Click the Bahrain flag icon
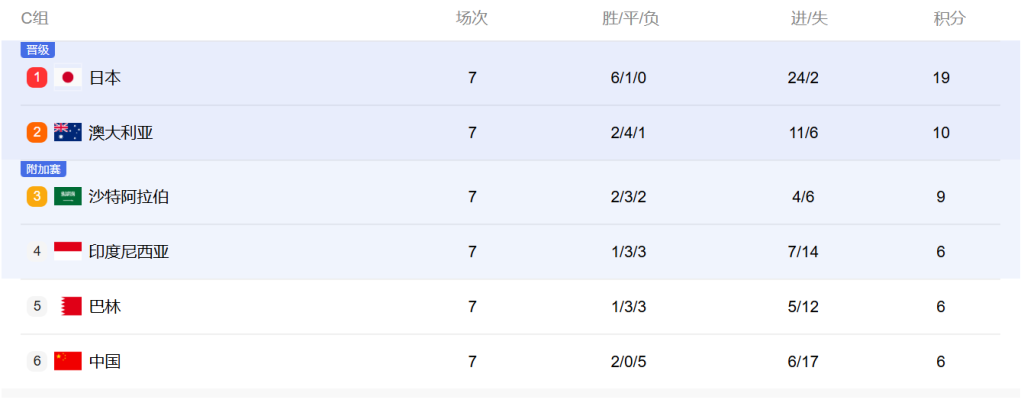 click(71, 306)
